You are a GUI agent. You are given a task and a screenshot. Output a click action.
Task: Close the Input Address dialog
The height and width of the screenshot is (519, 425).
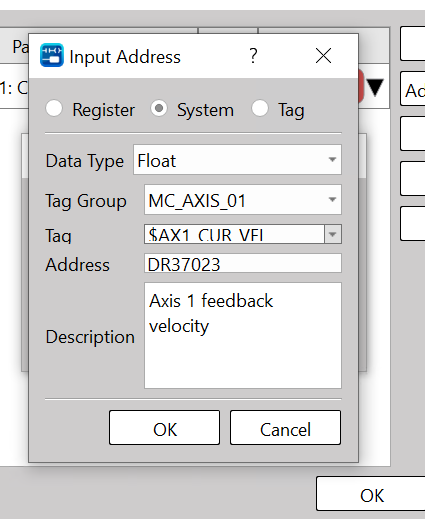(323, 56)
